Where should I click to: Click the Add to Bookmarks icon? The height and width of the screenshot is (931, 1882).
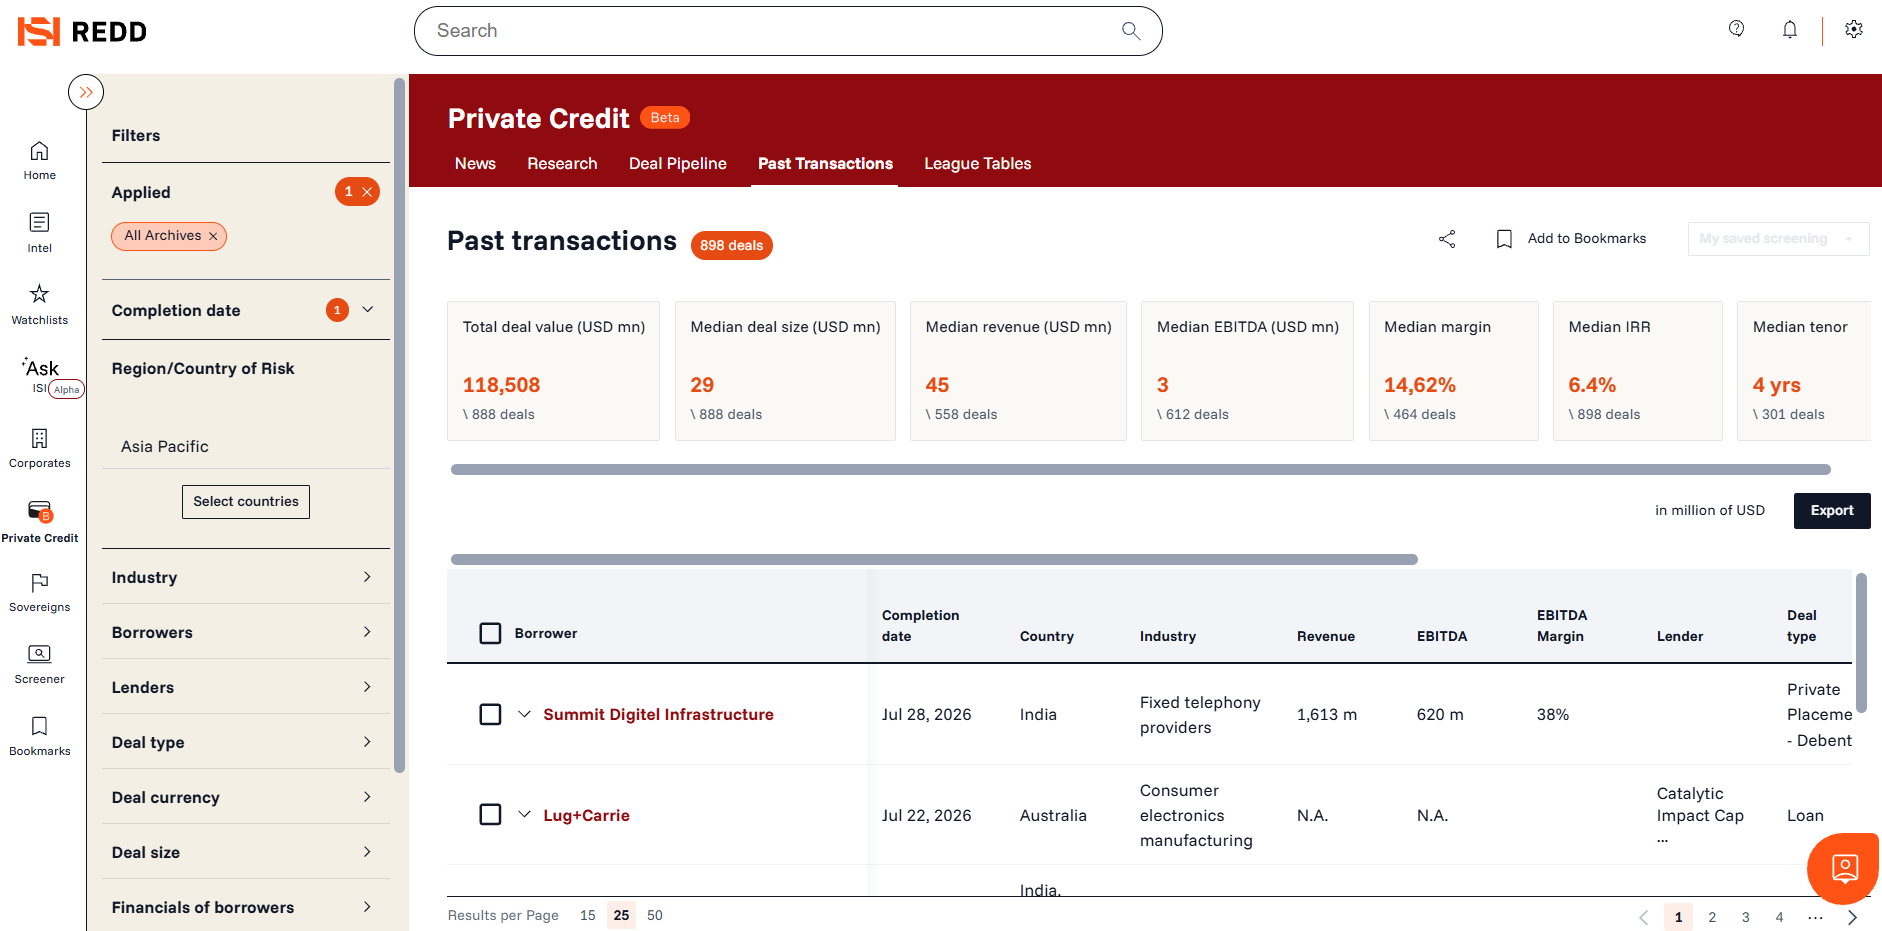coord(1504,239)
